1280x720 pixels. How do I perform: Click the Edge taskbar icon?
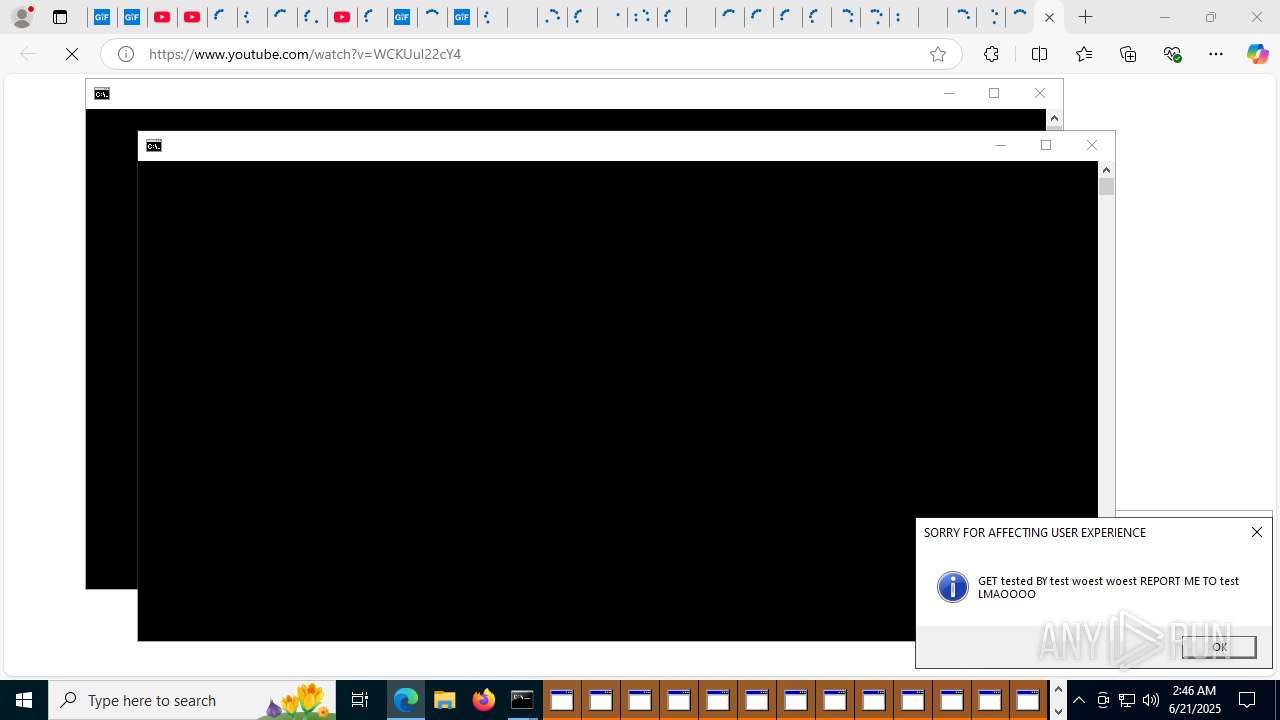point(405,700)
